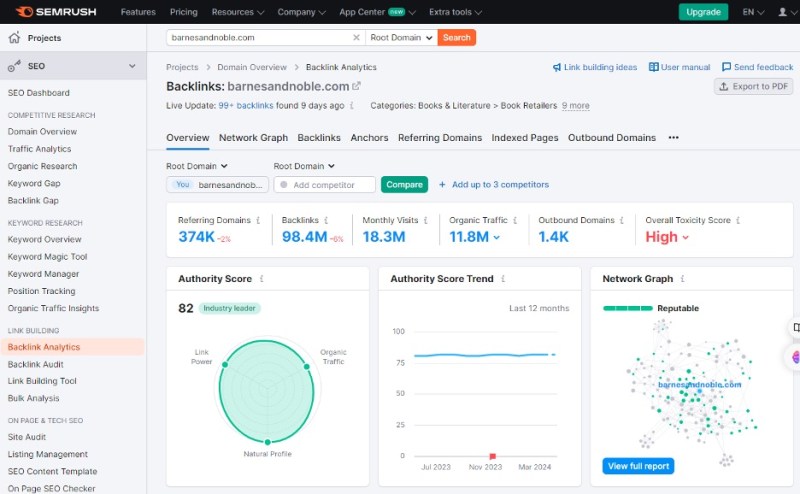Click the User manual book icon
The height and width of the screenshot is (494, 800).
point(653,67)
